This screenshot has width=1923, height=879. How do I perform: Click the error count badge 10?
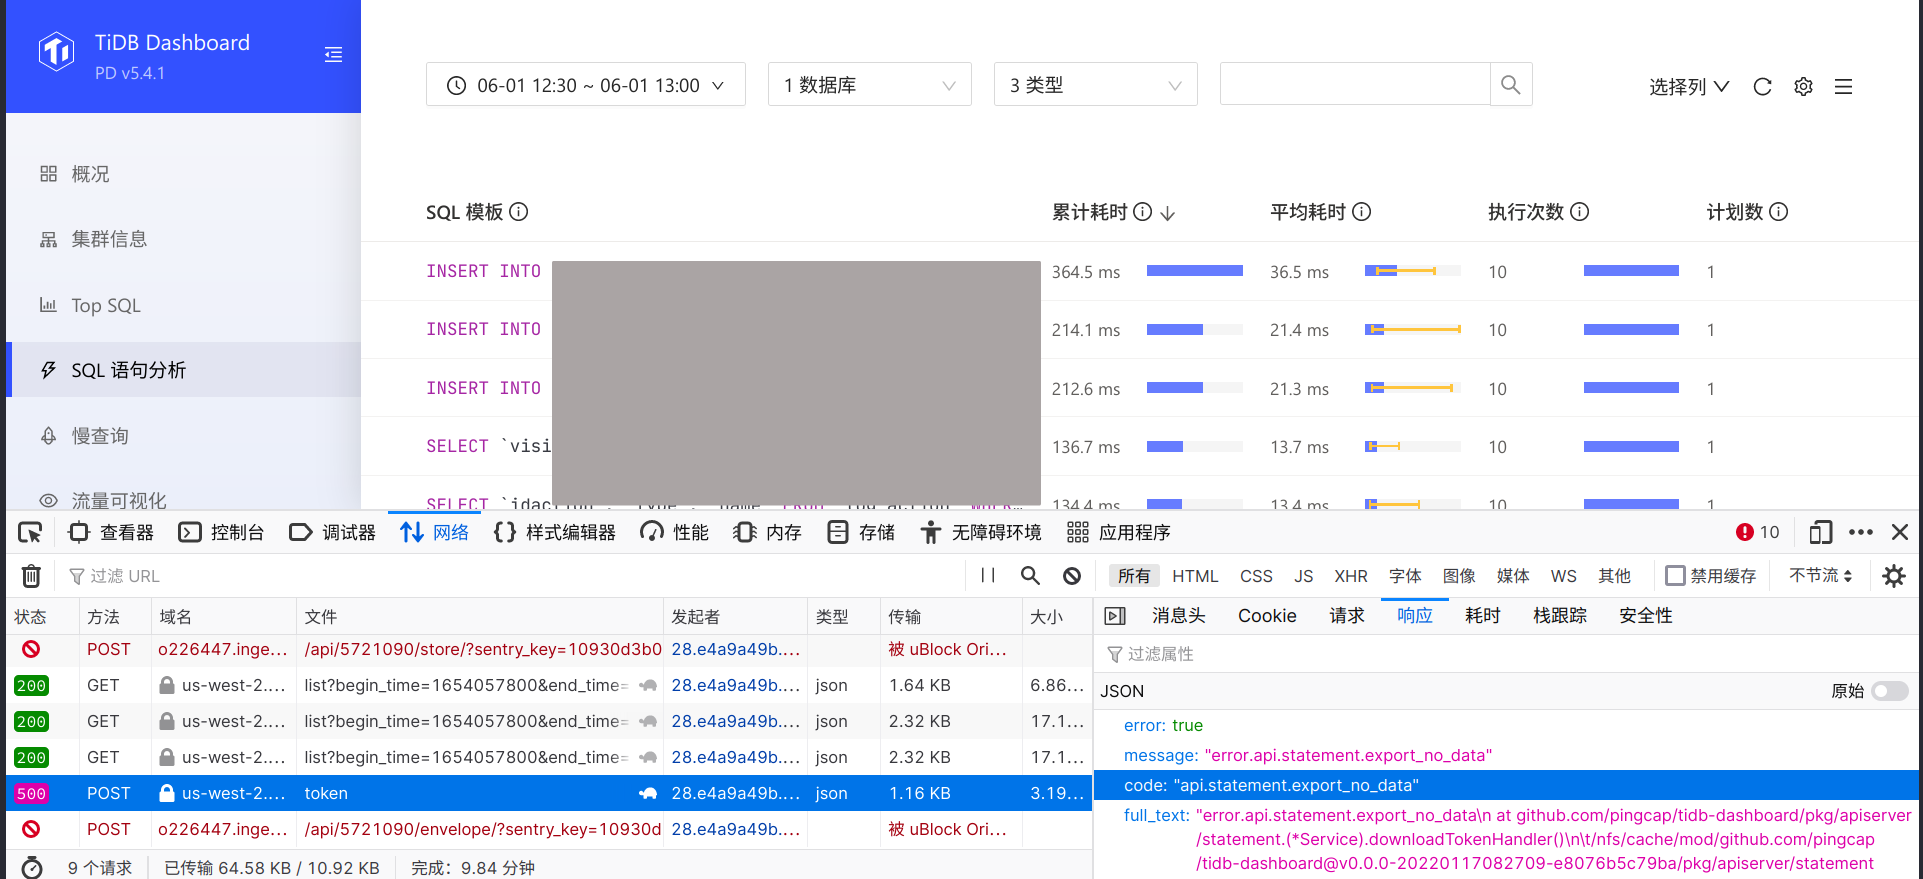tap(1758, 533)
